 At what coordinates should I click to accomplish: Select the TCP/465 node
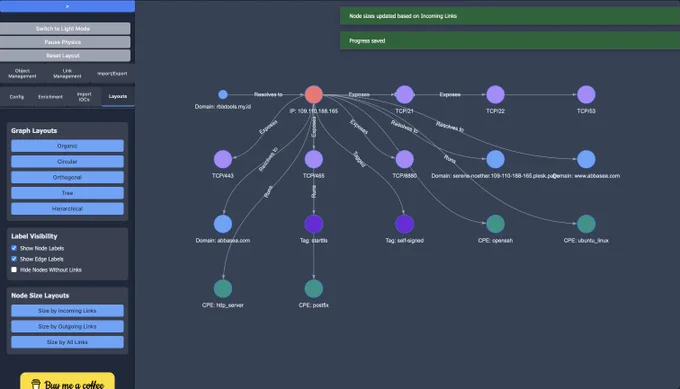coord(314,159)
